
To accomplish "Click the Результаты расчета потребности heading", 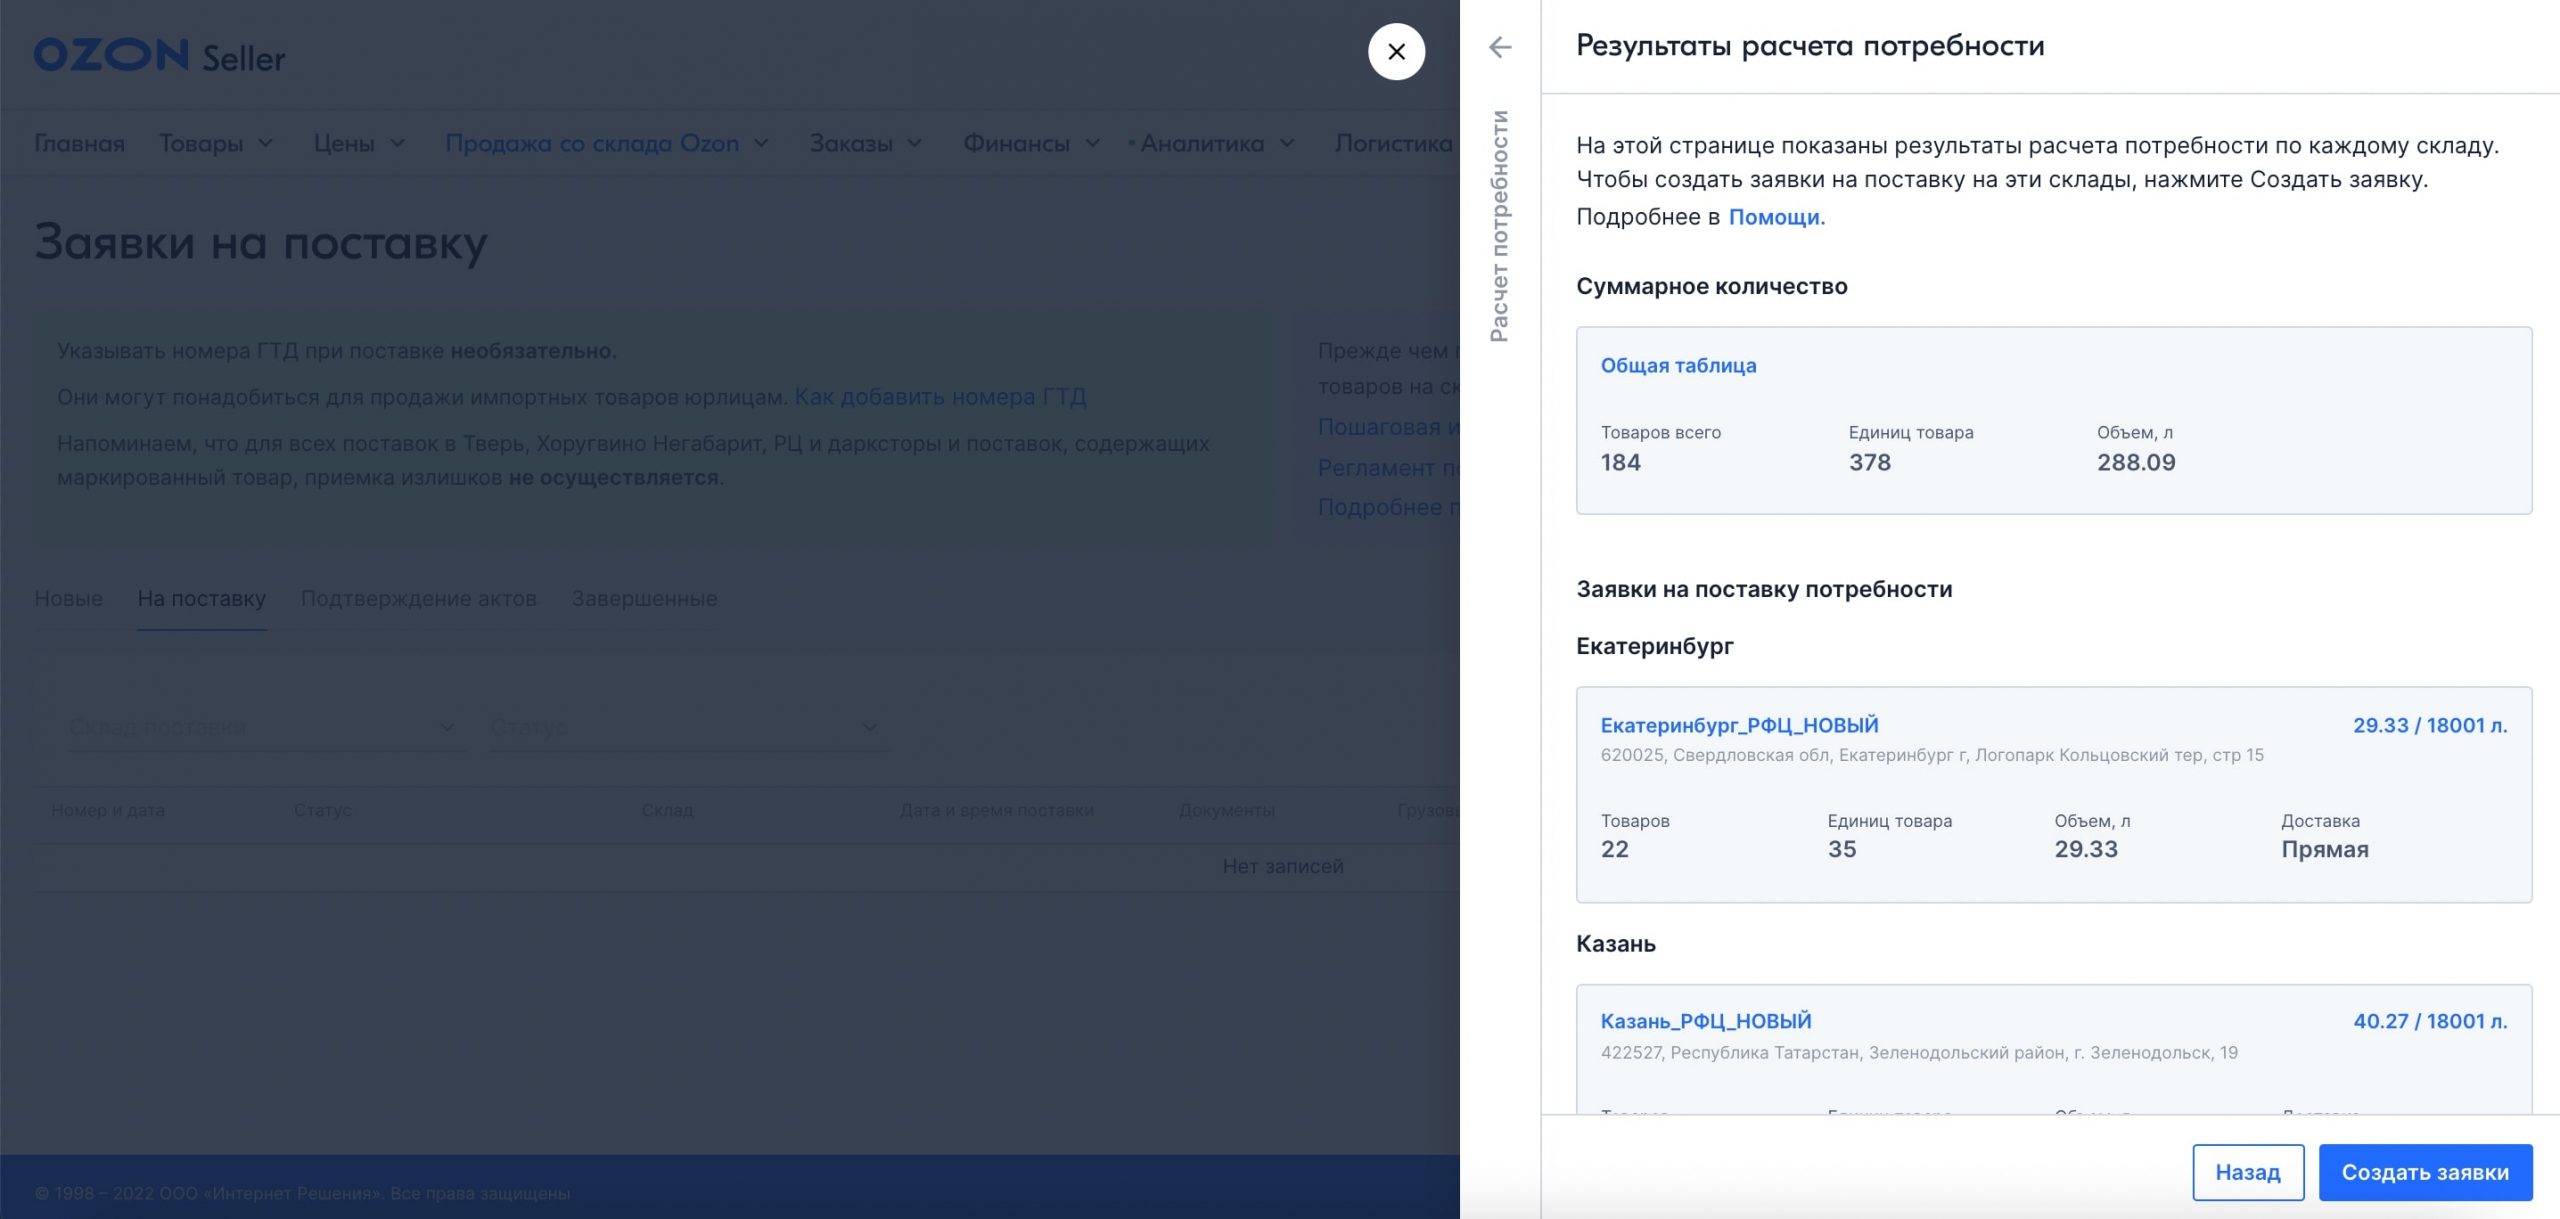I will click(1810, 46).
